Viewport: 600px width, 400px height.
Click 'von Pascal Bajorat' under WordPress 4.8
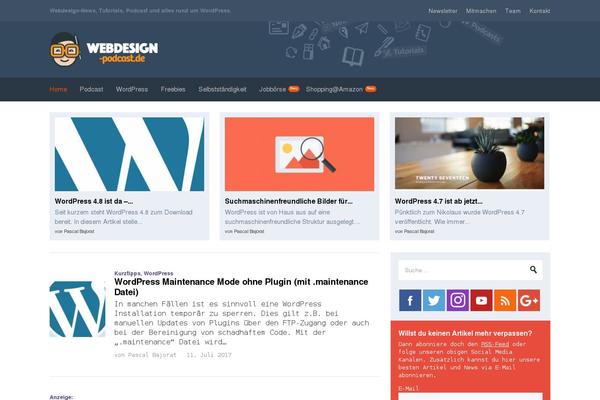[x=74, y=232]
